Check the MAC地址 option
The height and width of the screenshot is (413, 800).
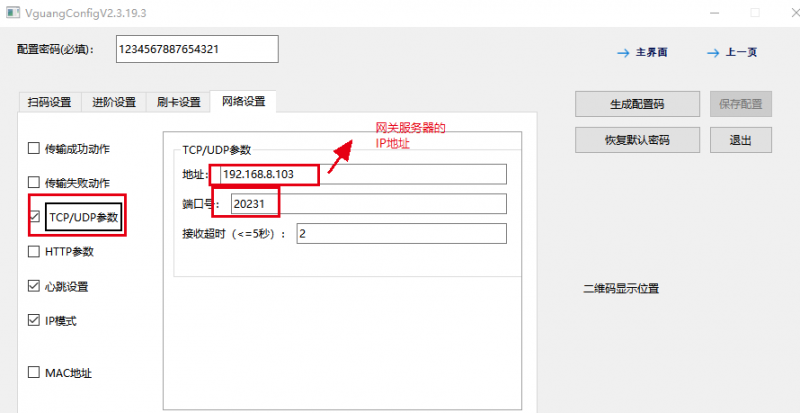35,373
